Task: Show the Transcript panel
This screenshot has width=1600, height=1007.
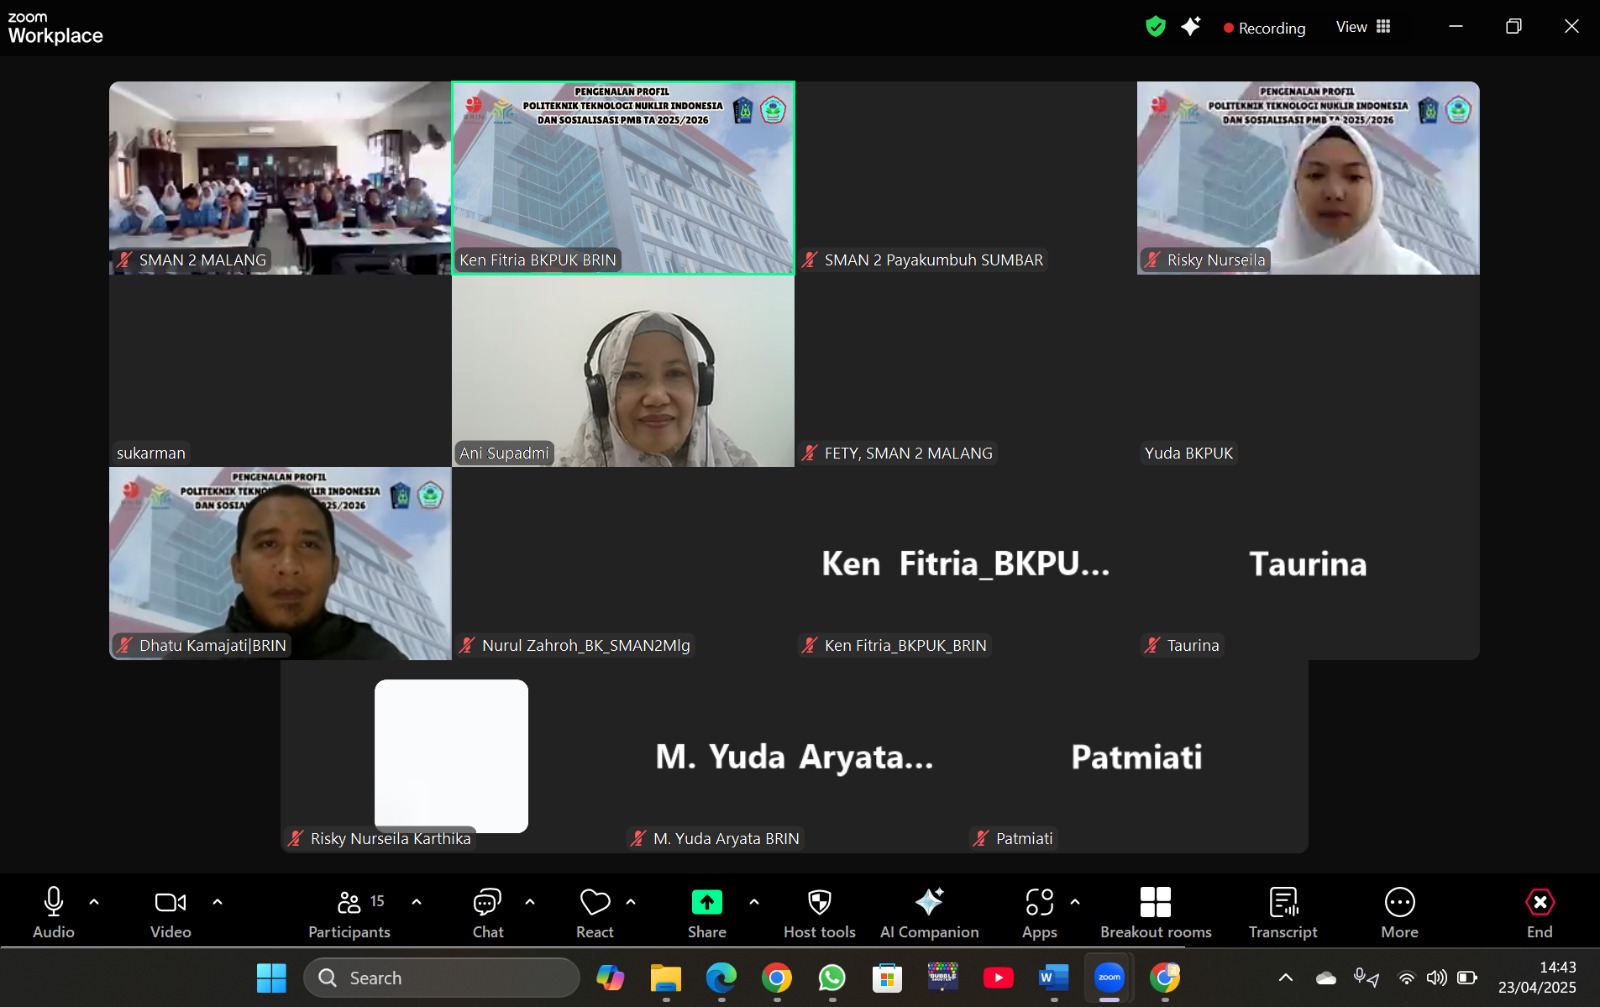Action: click(1283, 912)
